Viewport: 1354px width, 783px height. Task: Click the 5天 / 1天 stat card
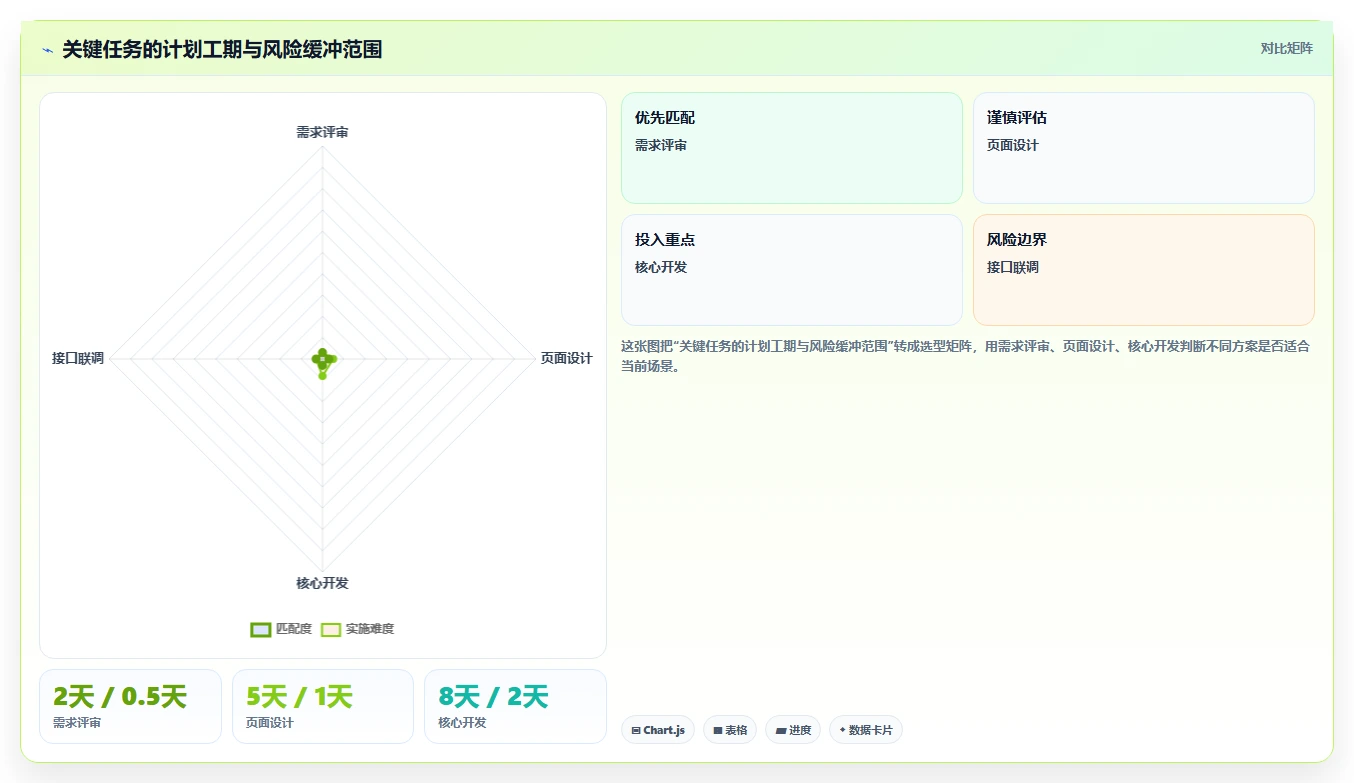[323, 706]
